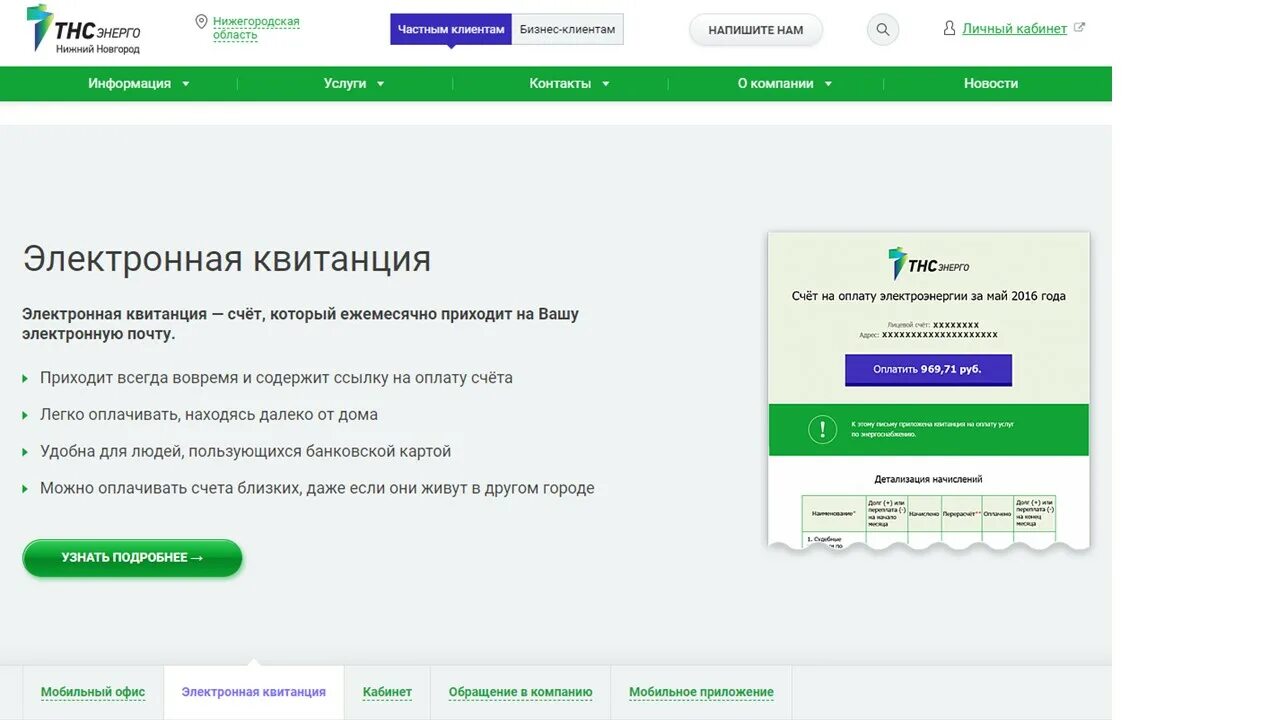Click the electronic receipt preview table

[929, 520]
